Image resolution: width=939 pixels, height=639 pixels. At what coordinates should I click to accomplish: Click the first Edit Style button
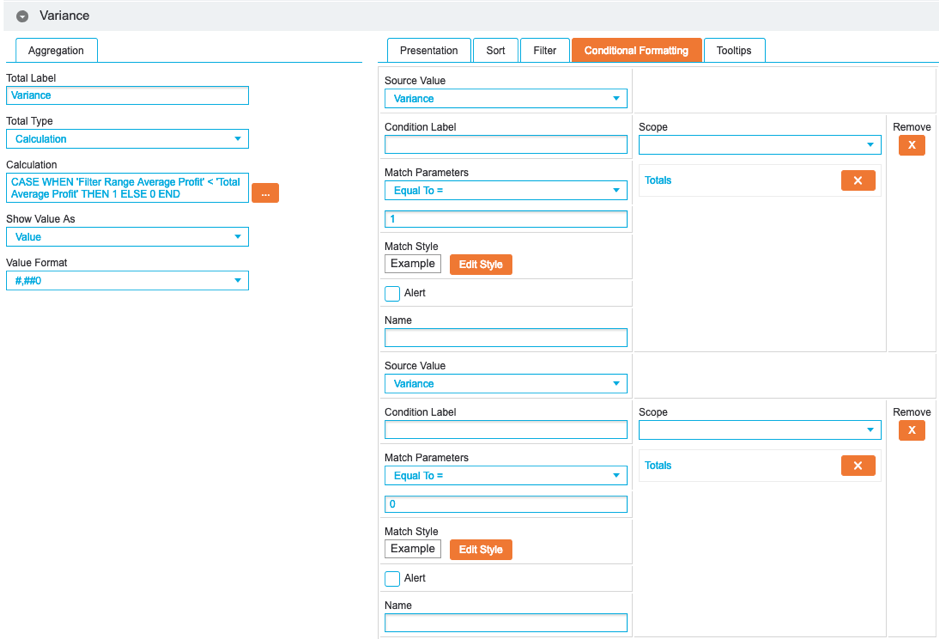pos(481,265)
